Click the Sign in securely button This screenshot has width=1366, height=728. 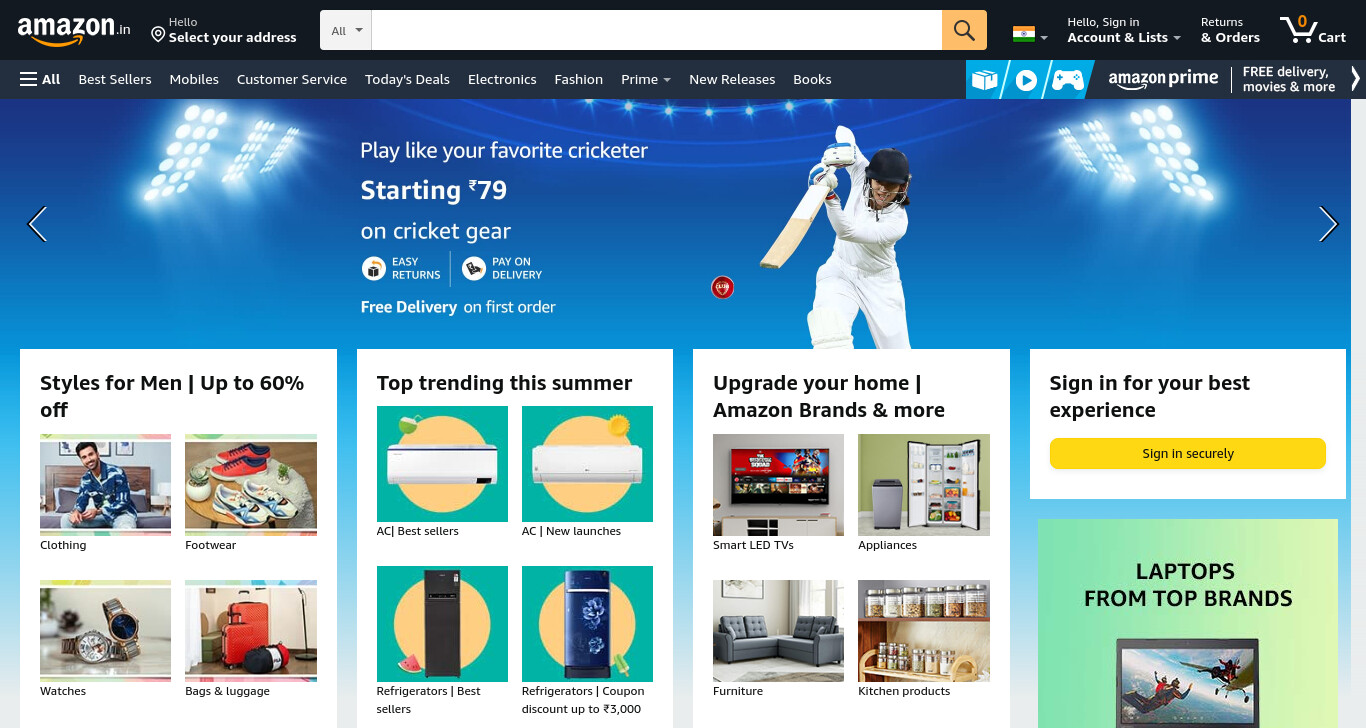pos(1187,453)
